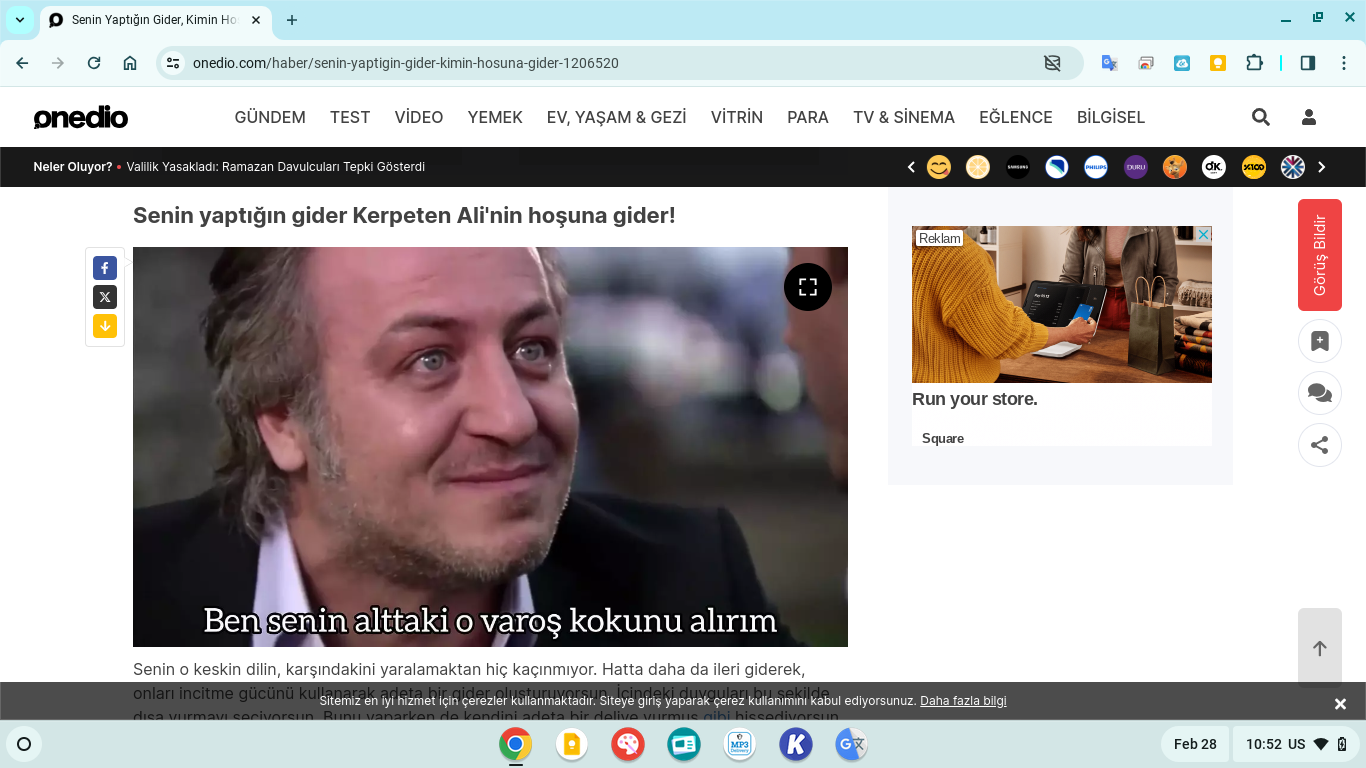Open the Google Translate extension in toolbar
The height and width of the screenshot is (768, 1366).
coord(1109,63)
